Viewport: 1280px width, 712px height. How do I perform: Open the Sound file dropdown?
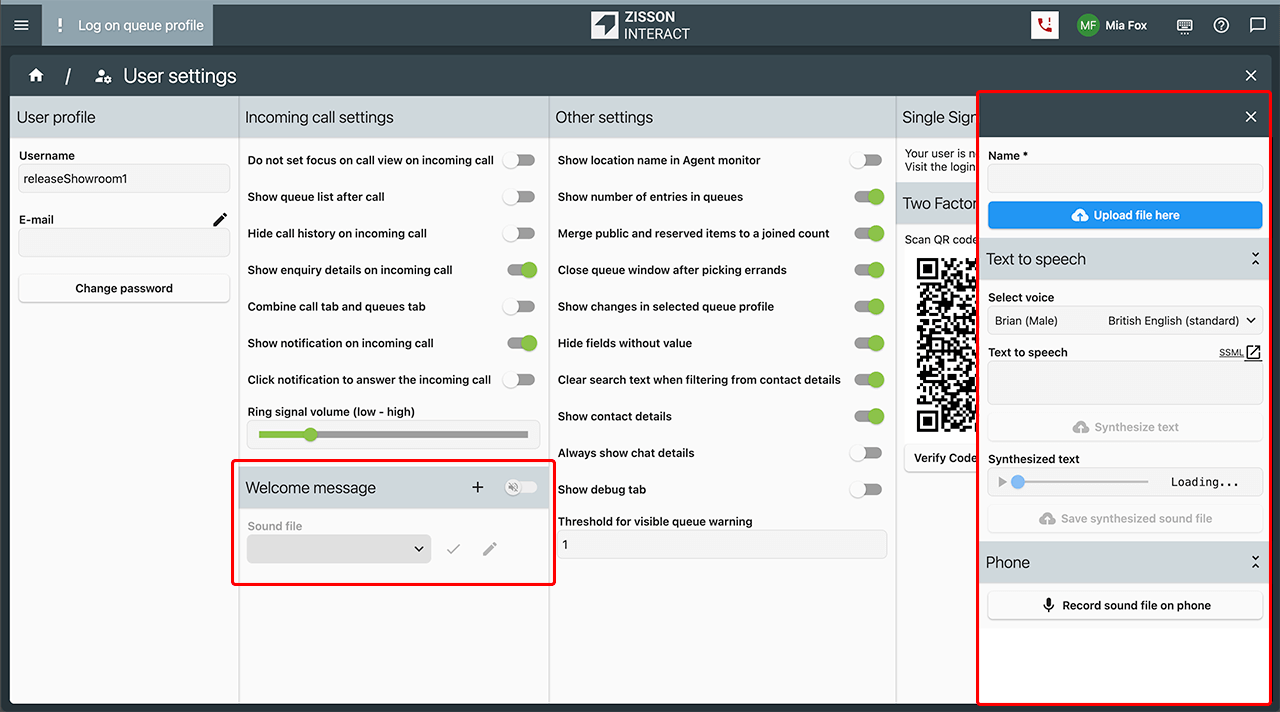(339, 549)
